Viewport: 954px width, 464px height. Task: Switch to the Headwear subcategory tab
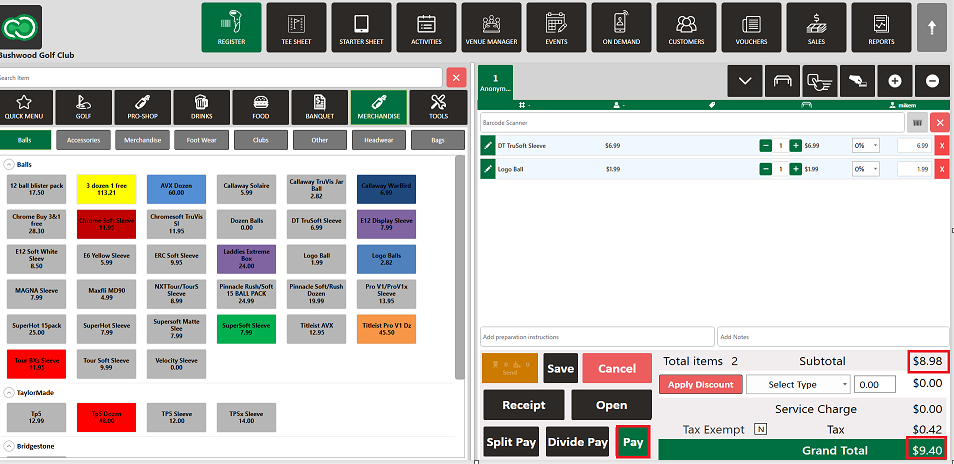coord(378,140)
